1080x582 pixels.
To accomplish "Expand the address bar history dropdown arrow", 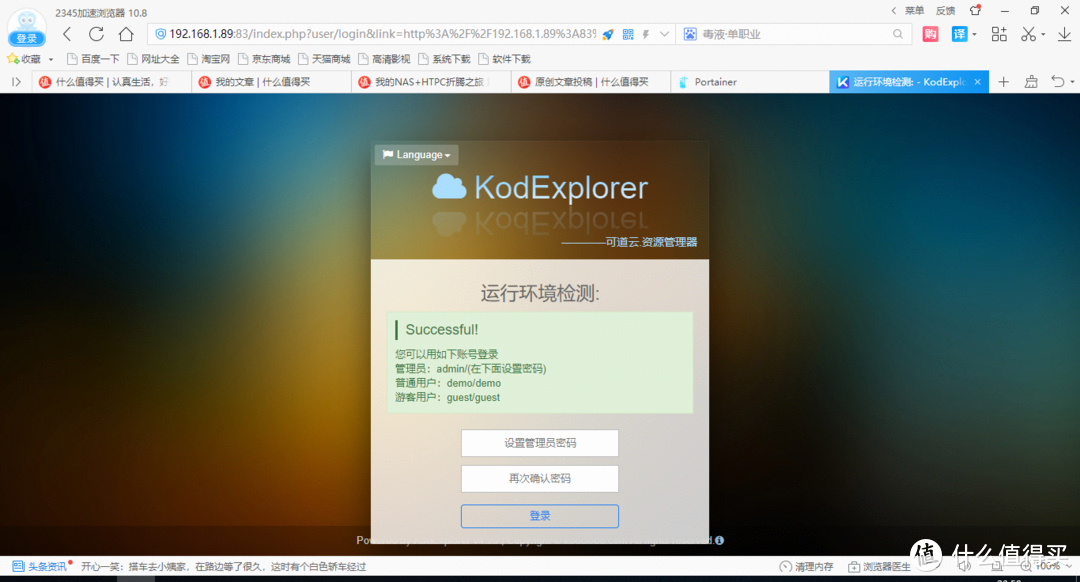I will 664,34.
